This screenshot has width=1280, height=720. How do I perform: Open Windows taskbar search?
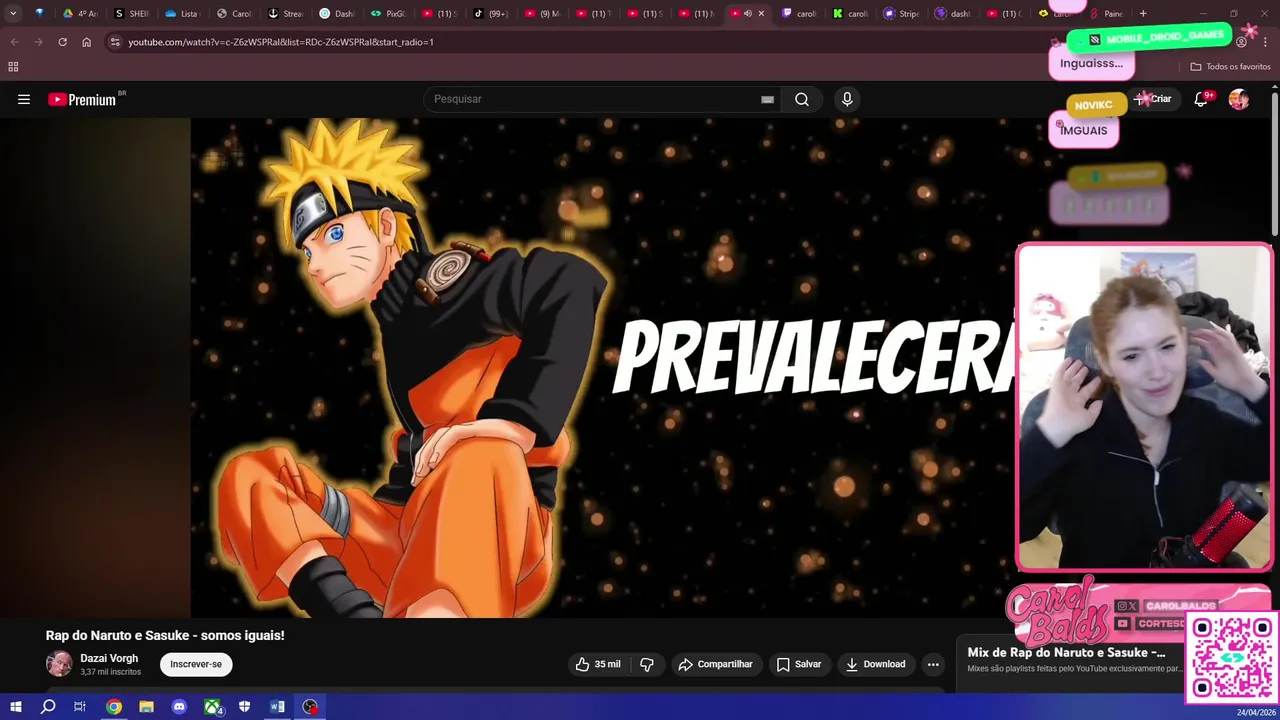(48, 707)
